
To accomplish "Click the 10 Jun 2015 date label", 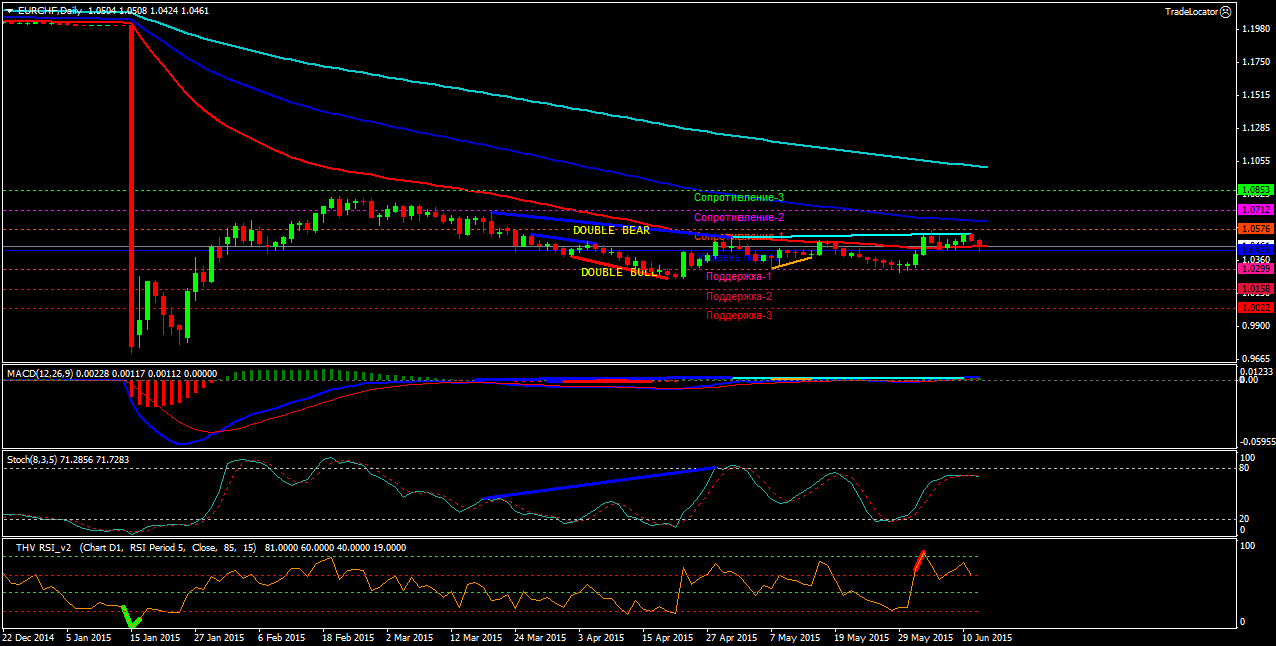I will pyautogui.click(x=987, y=637).
